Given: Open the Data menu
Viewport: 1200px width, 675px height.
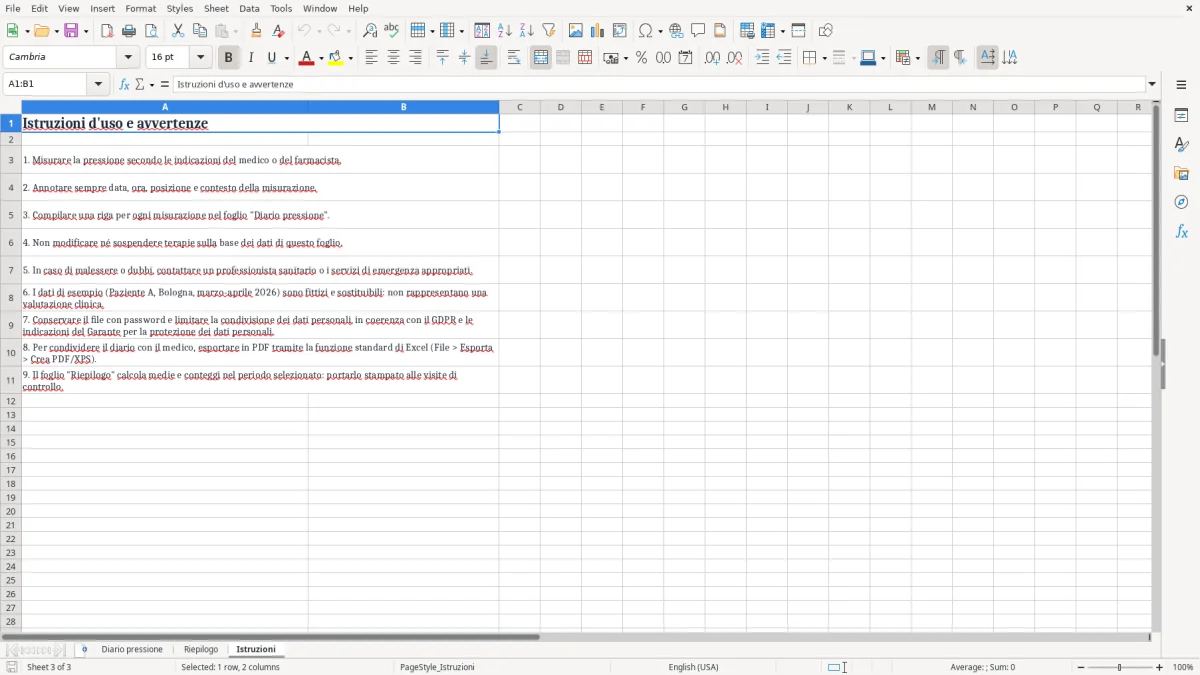Looking at the screenshot, I should point(249,8).
